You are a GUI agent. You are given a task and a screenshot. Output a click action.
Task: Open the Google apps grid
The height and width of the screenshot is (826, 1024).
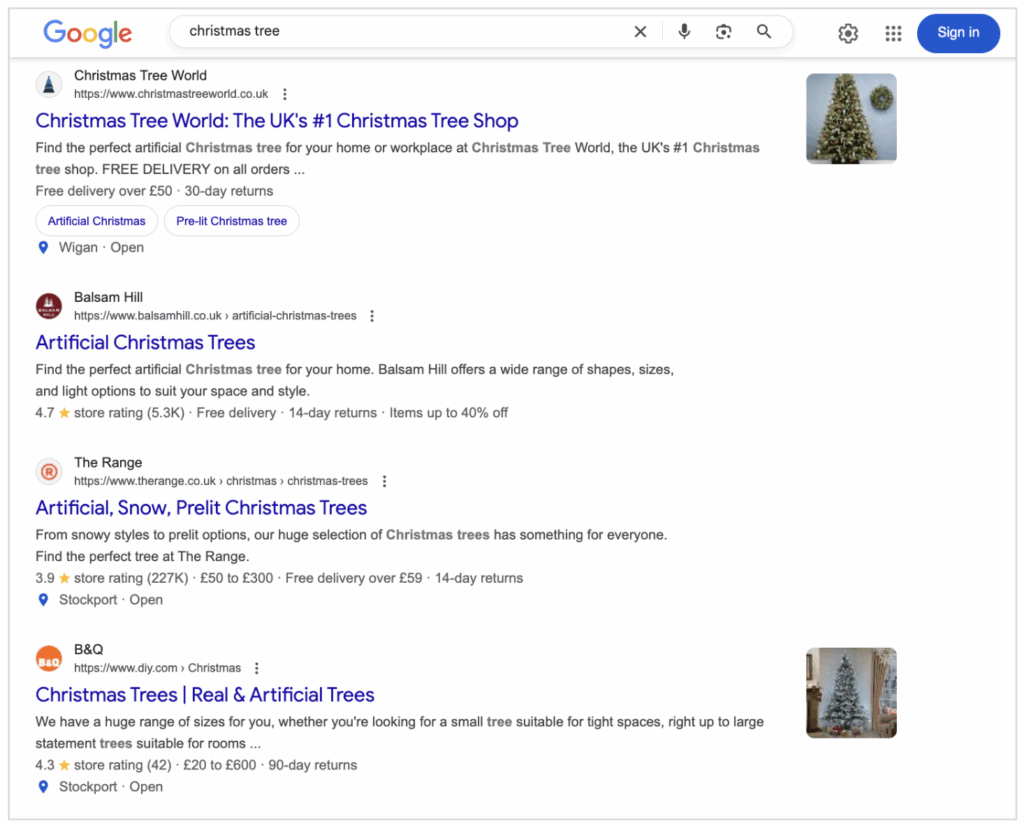(x=893, y=34)
